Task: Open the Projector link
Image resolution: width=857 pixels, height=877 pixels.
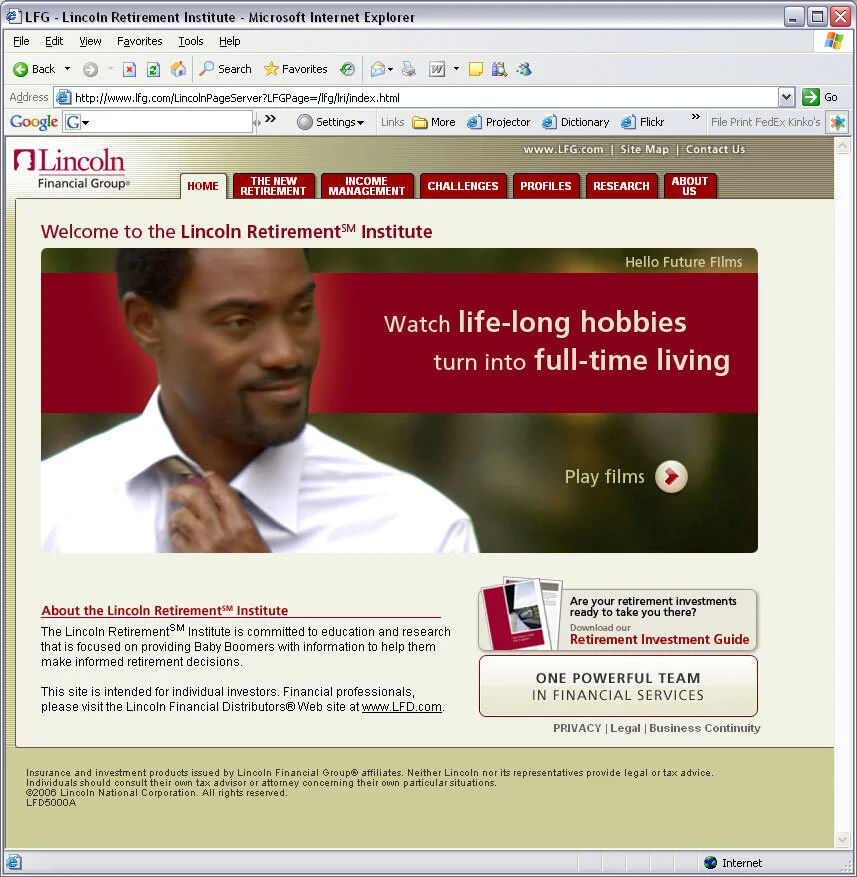Action: (498, 122)
